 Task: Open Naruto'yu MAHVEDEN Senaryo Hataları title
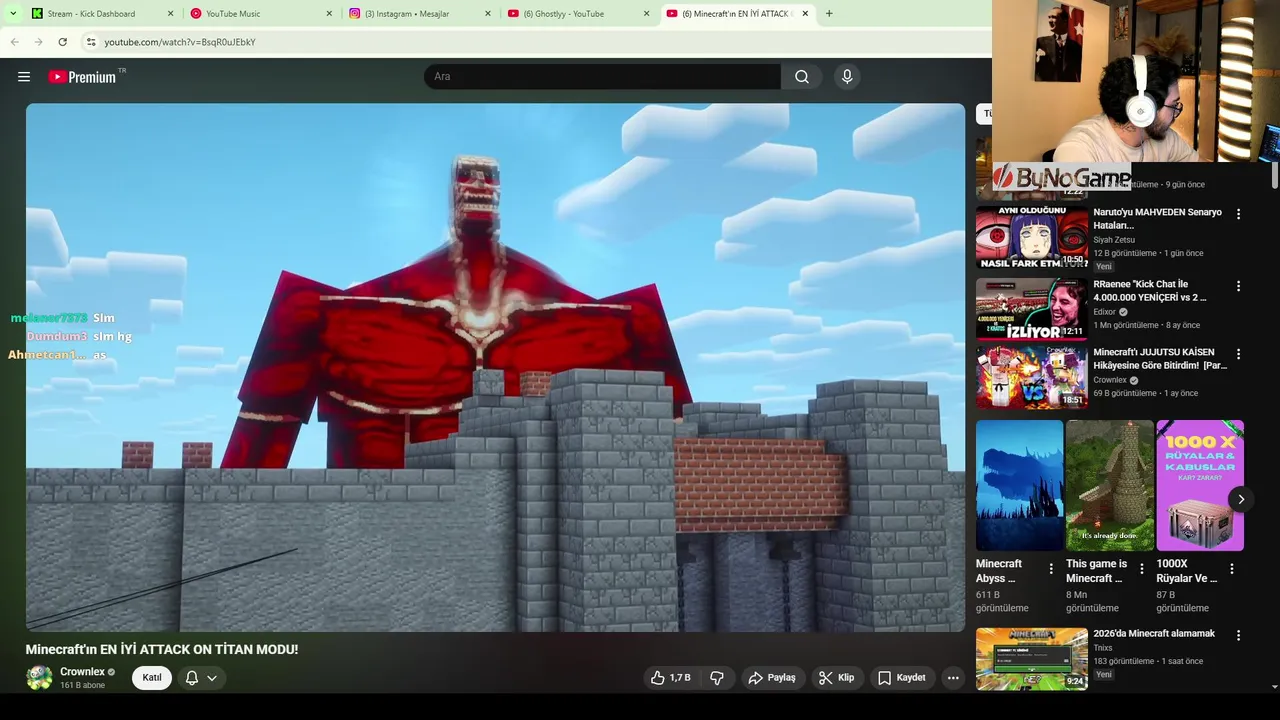point(1157,219)
